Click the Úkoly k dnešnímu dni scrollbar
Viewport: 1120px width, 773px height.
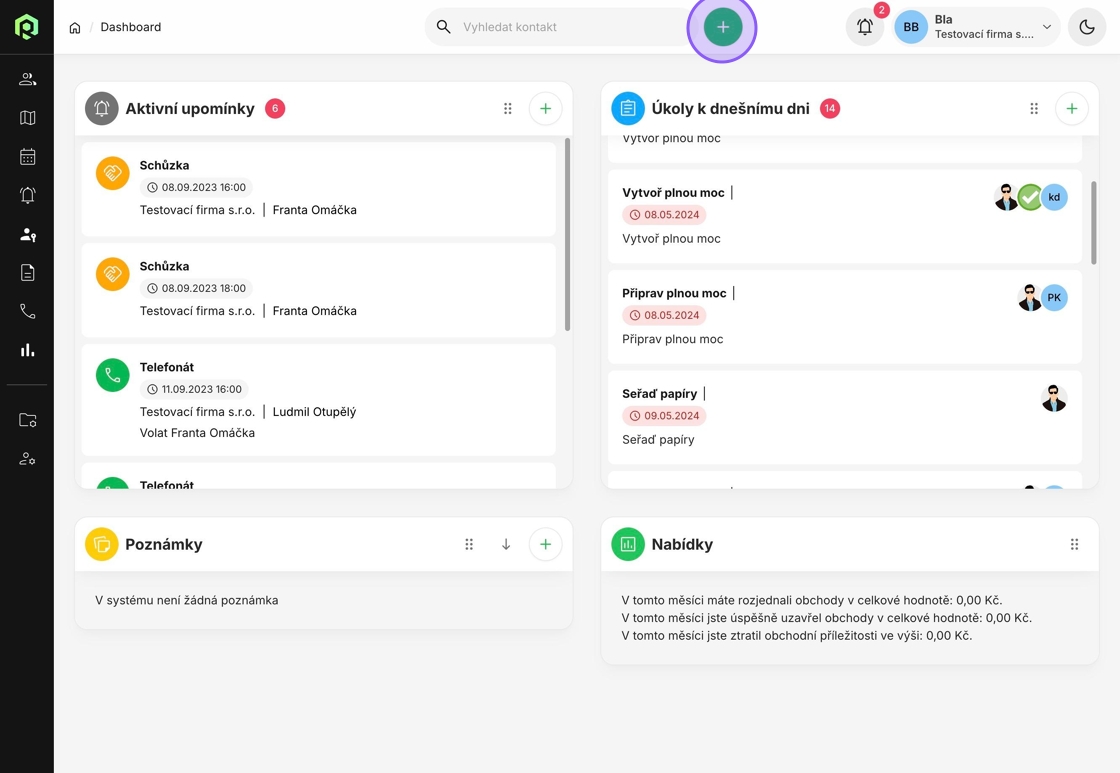(x=1094, y=223)
